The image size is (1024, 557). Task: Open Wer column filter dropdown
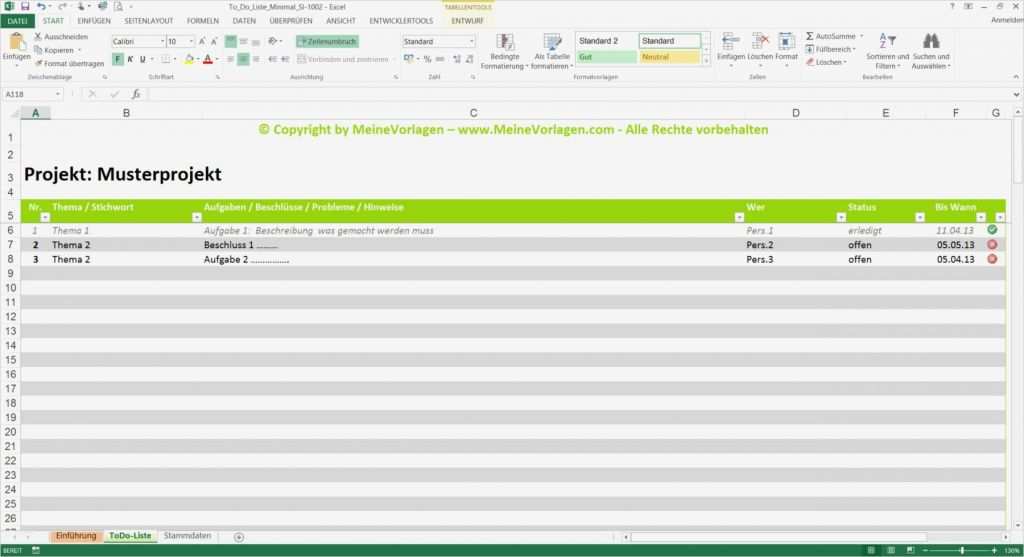pyautogui.click(x=841, y=217)
